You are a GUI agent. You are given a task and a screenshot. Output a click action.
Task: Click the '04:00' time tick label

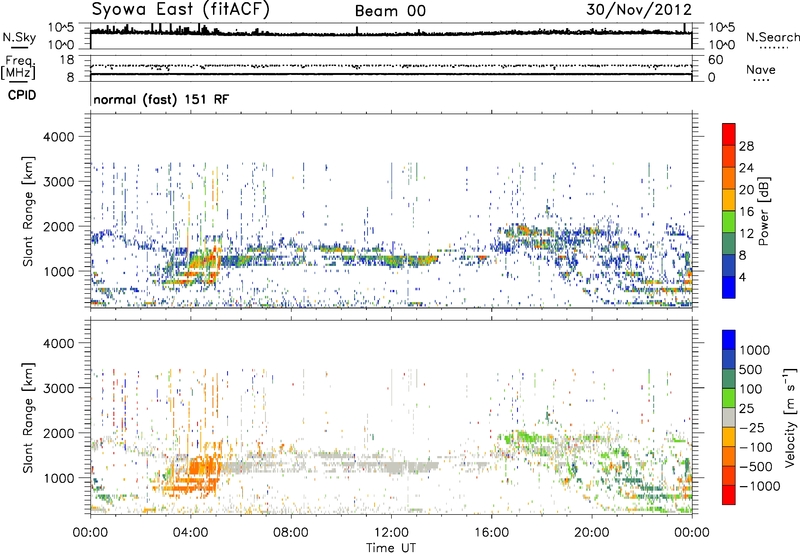coord(190,533)
